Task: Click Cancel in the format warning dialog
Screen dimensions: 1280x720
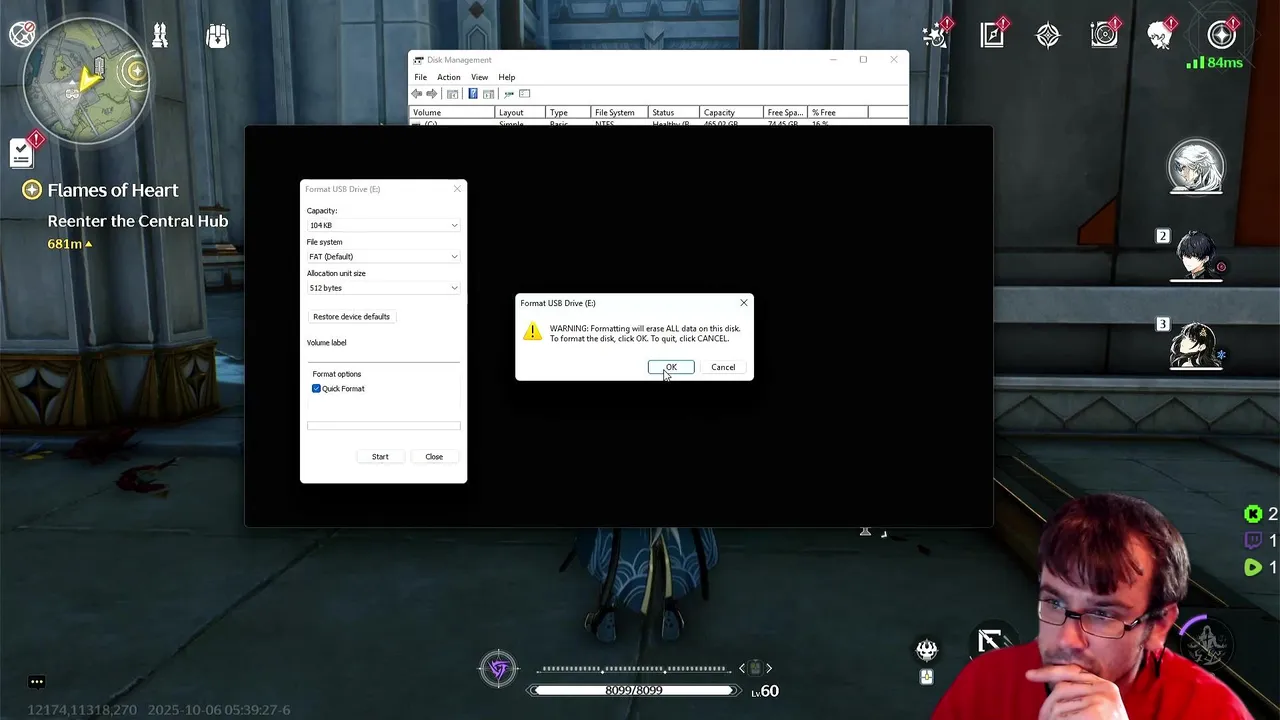Action: (x=723, y=367)
